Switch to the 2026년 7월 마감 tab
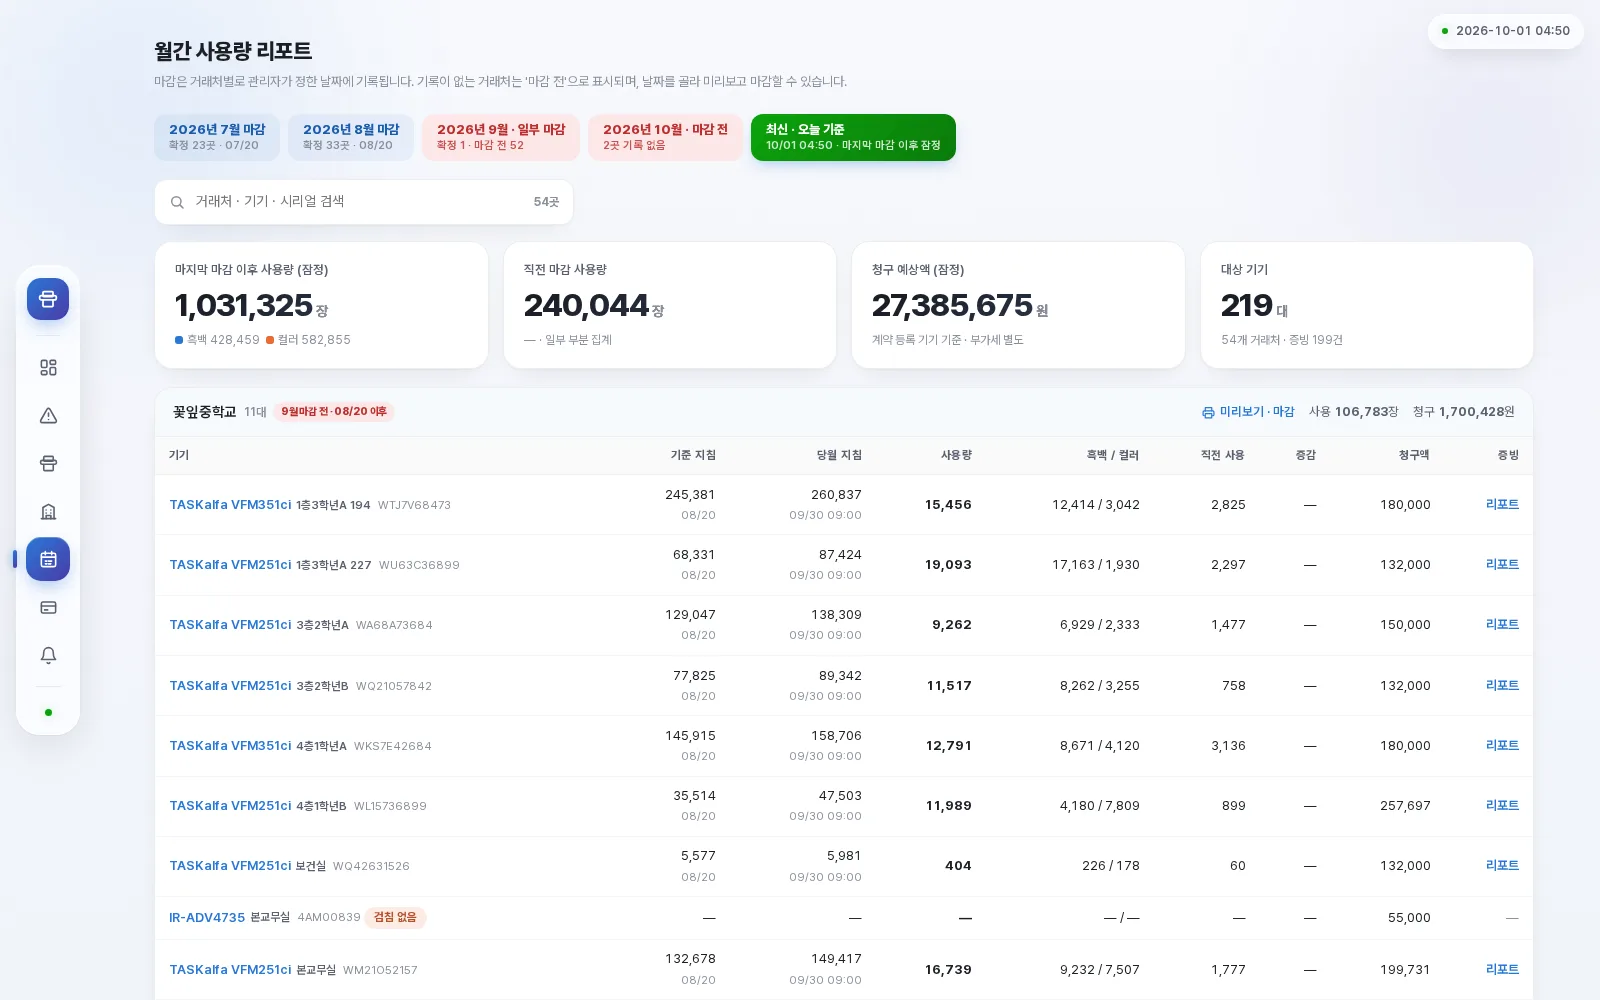Screen dimensions: 1600x1000 (217, 137)
